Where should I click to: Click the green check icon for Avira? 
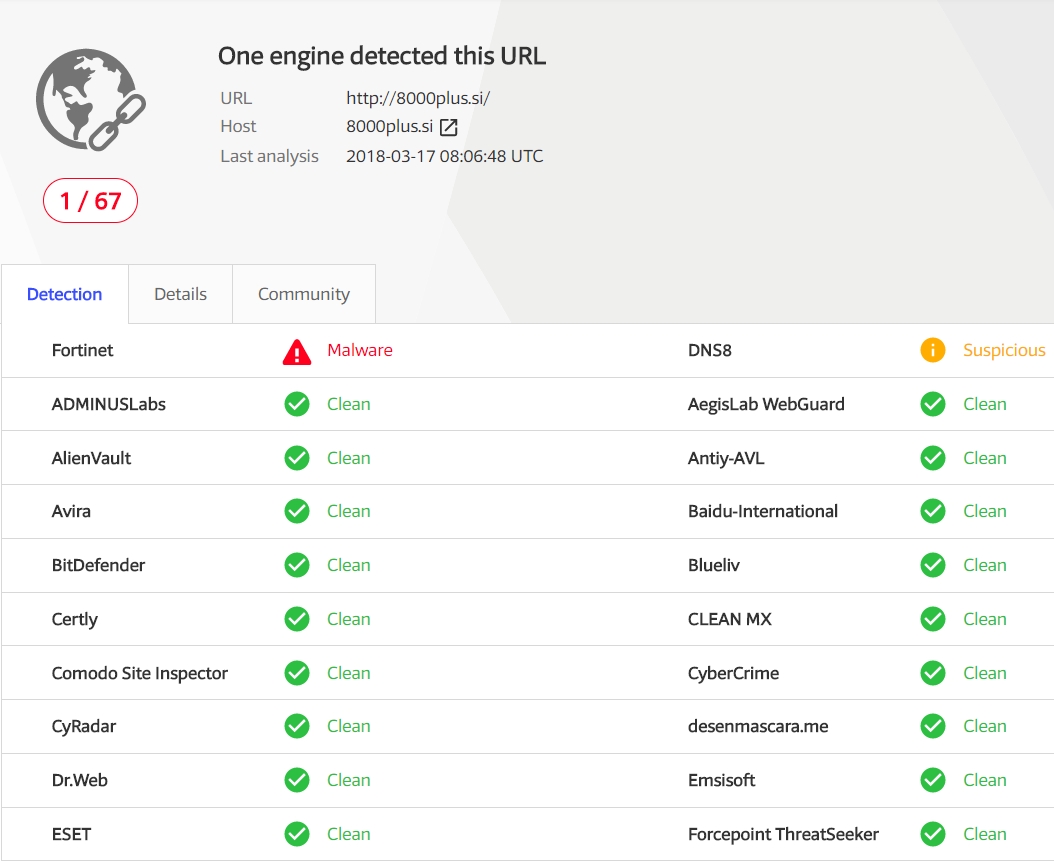(x=297, y=511)
